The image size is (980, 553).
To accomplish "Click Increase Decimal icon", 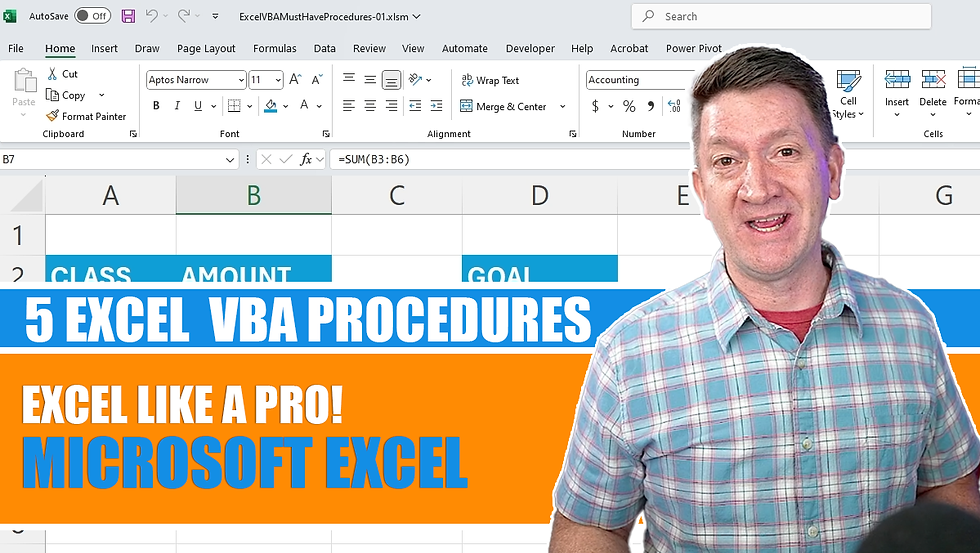I will point(674,106).
